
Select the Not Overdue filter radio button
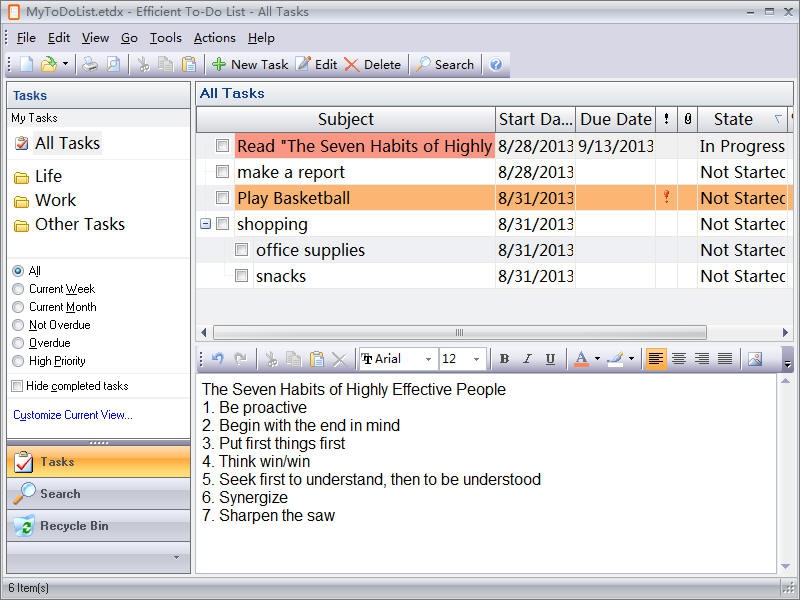coord(18,325)
